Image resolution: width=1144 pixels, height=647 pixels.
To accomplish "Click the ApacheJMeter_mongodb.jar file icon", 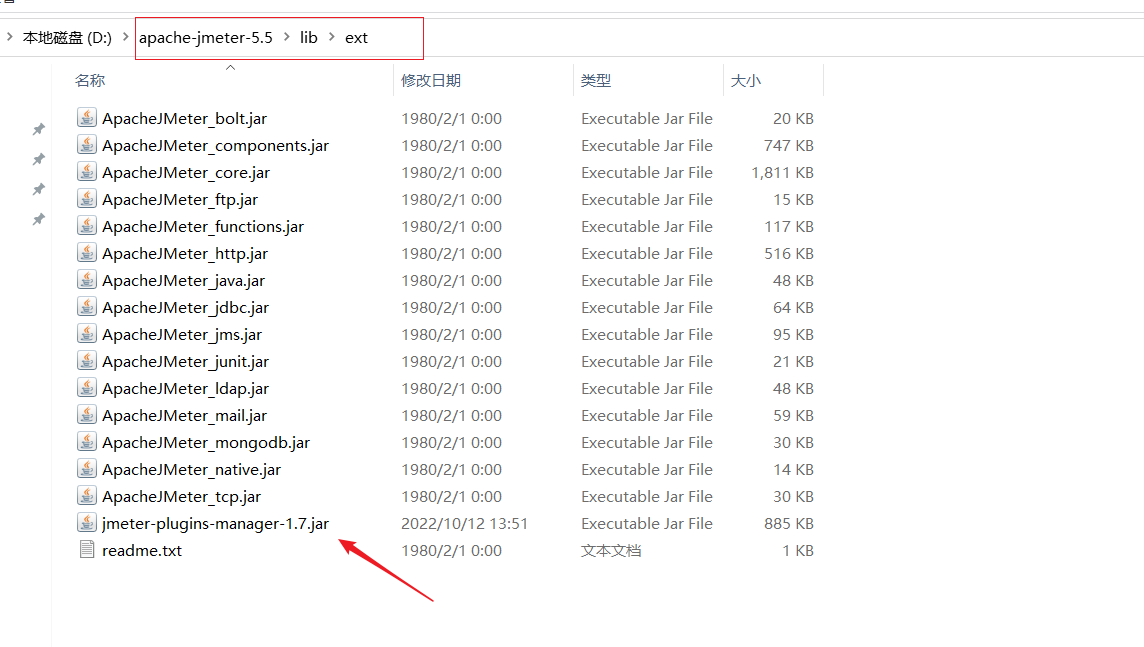I will (x=87, y=441).
